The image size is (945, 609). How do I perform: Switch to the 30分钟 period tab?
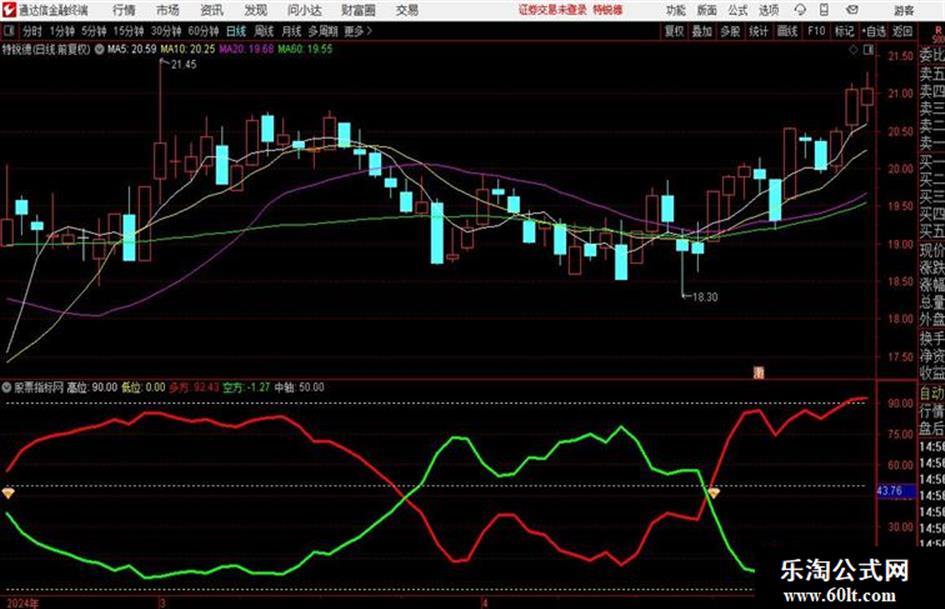click(x=166, y=31)
